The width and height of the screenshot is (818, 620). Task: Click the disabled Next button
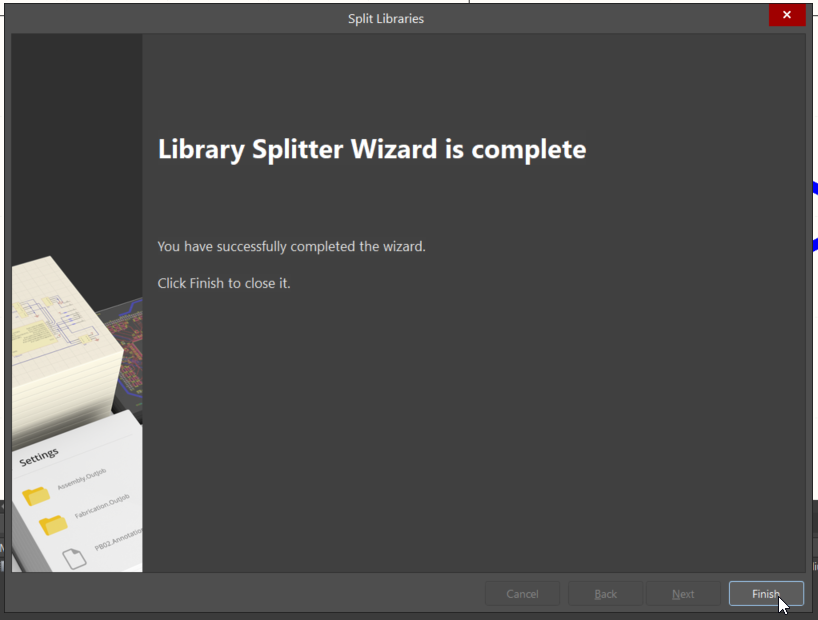tap(683, 594)
